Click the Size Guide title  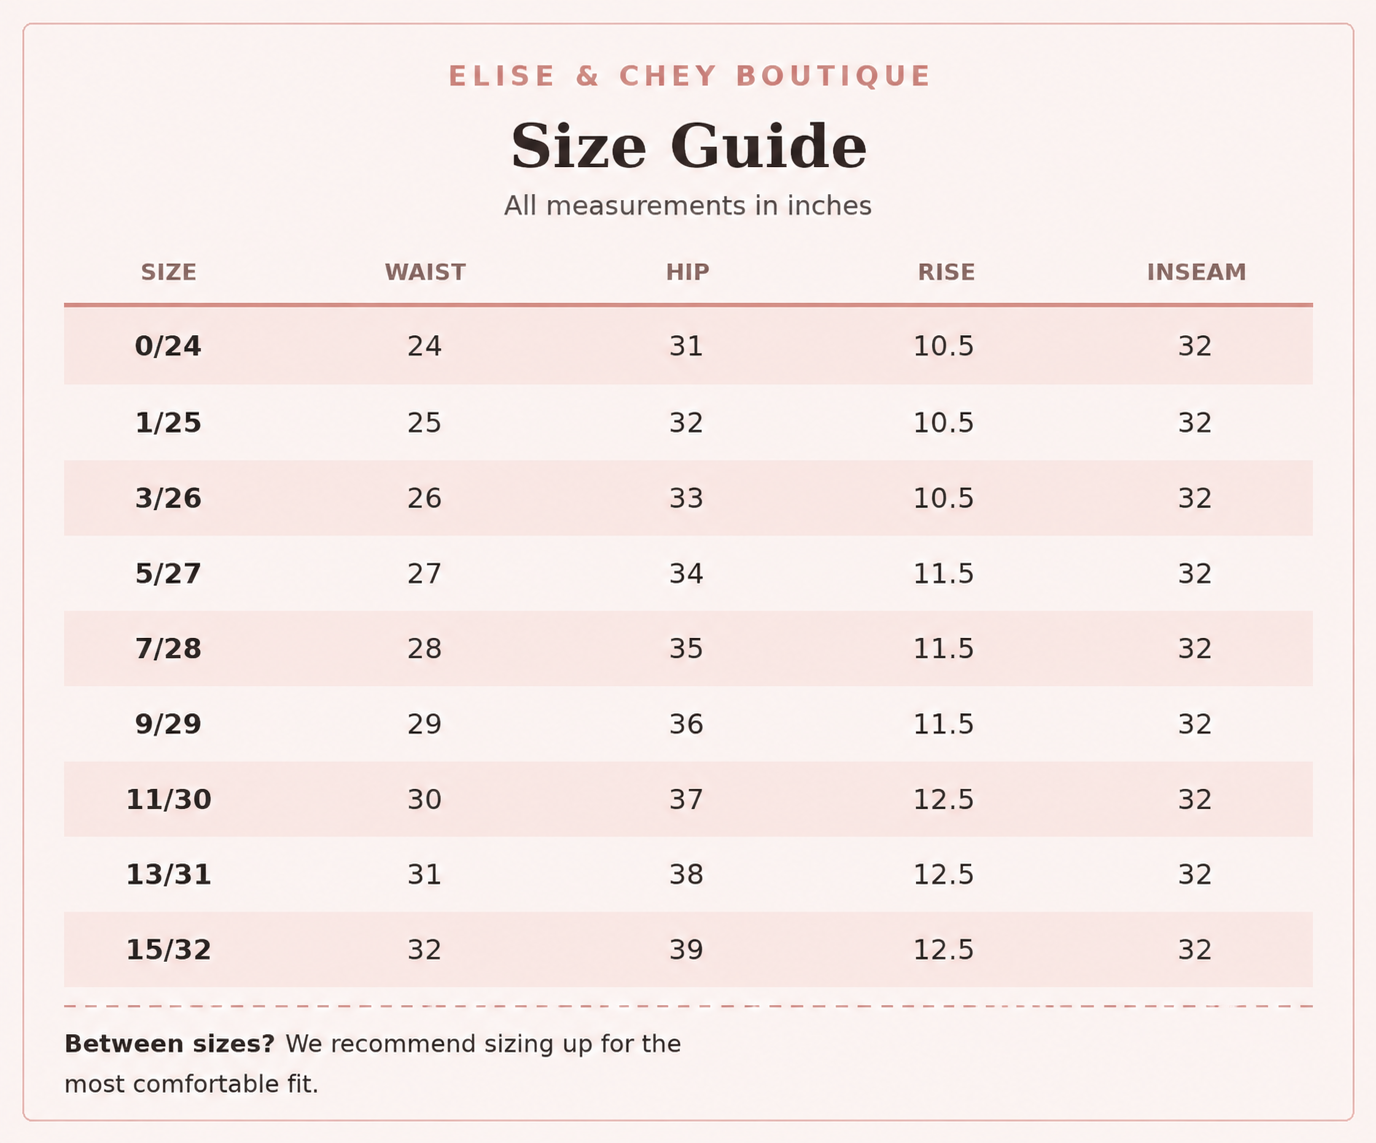(688, 147)
